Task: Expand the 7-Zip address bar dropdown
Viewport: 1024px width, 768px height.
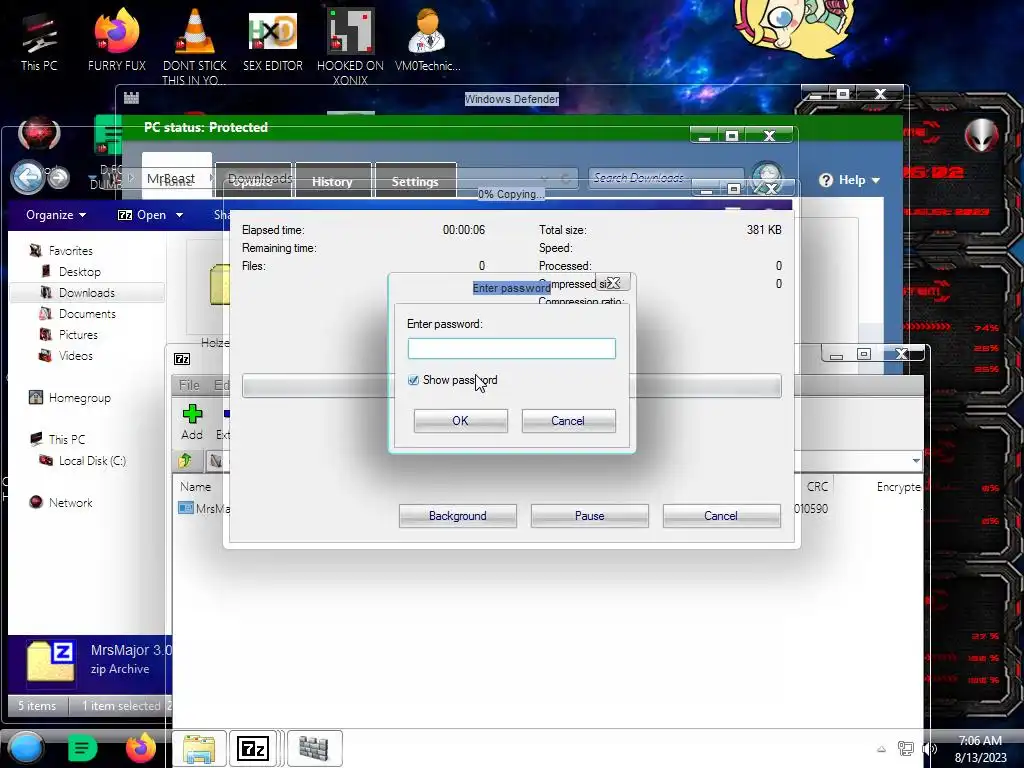Action: point(916,460)
